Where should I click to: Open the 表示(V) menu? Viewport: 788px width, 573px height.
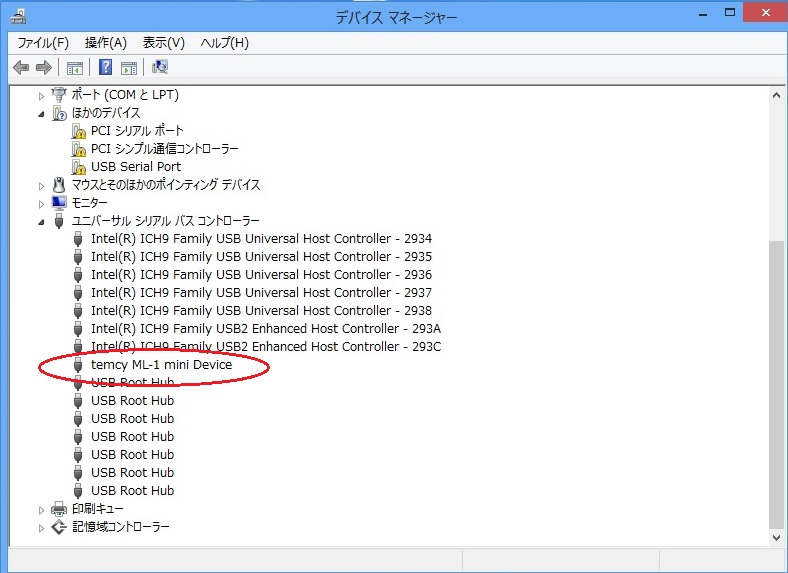[x=163, y=43]
